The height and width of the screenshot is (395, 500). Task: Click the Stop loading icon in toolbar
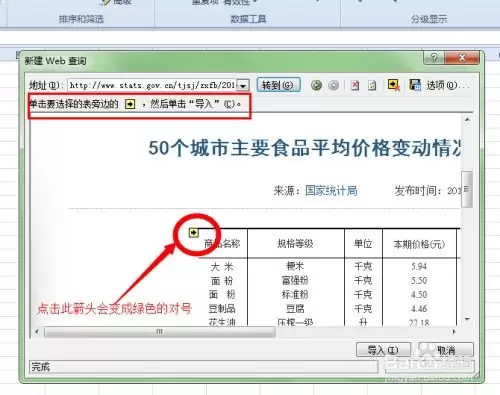tap(355, 85)
